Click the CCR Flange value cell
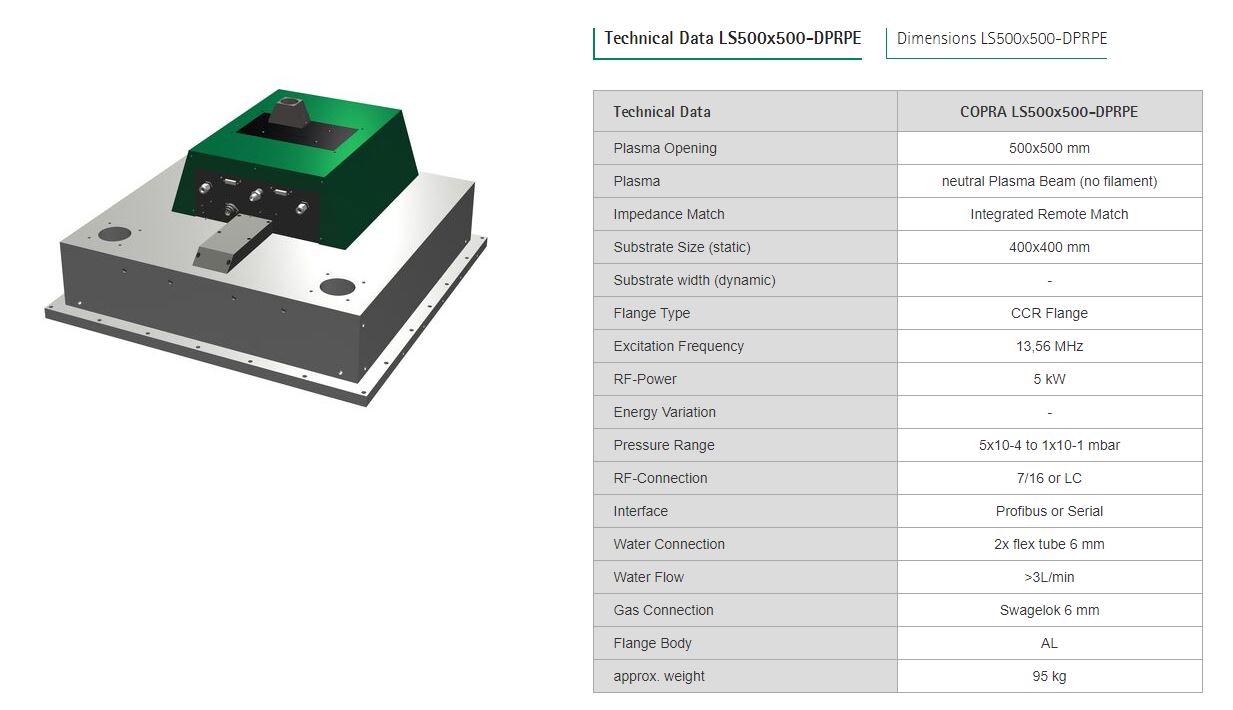The height and width of the screenshot is (710, 1233). click(x=1048, y=313)
